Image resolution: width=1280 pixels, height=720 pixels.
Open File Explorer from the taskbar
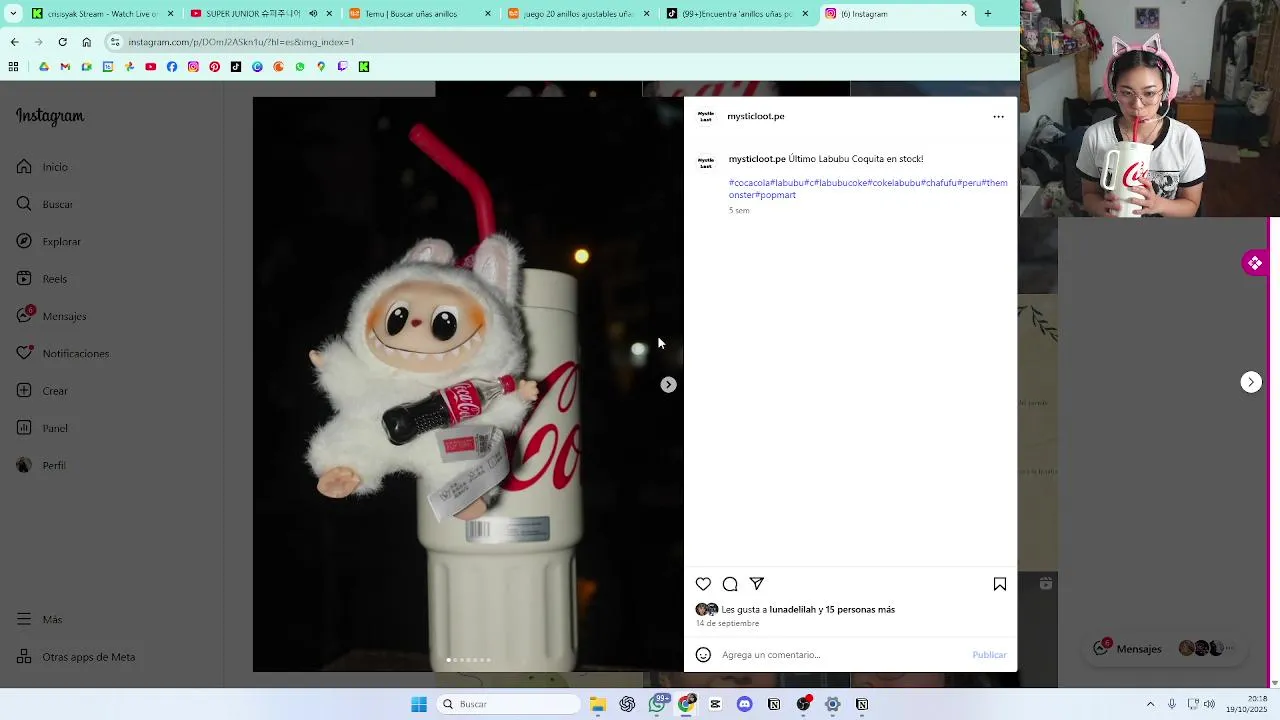tap(598, 705)
